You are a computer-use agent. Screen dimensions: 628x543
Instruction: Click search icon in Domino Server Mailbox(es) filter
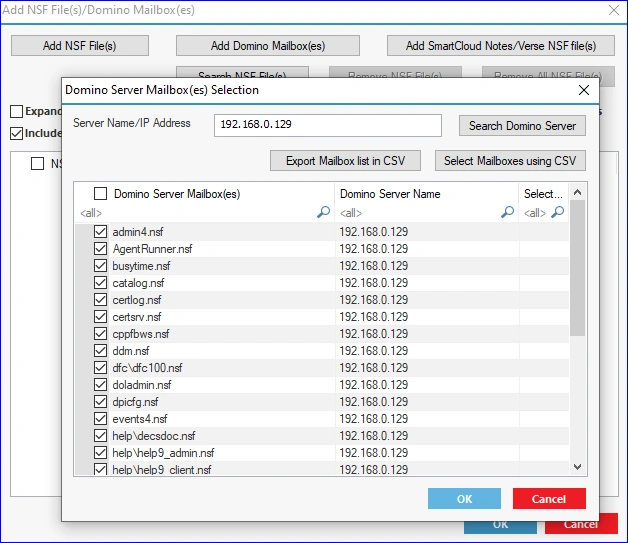tap(323, 212)
